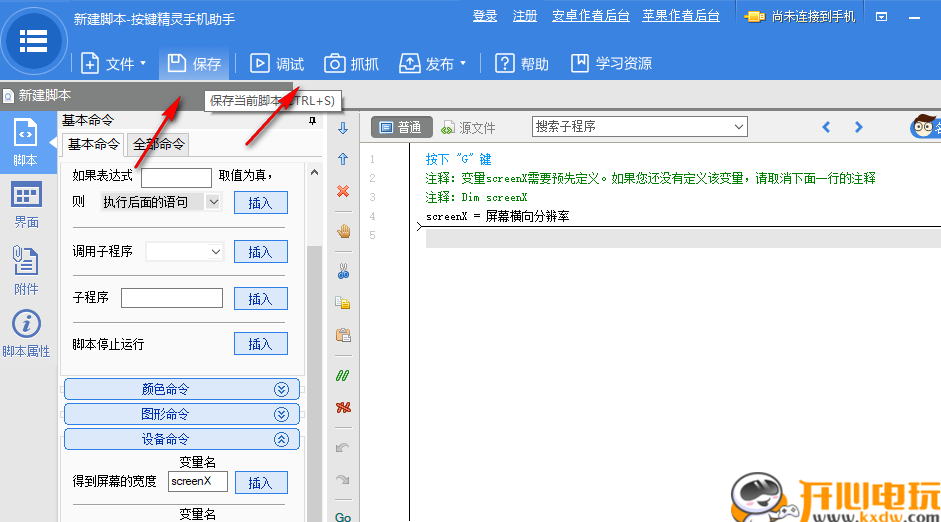
Task: Open the main round menu button
Action: tap(34, 41)
